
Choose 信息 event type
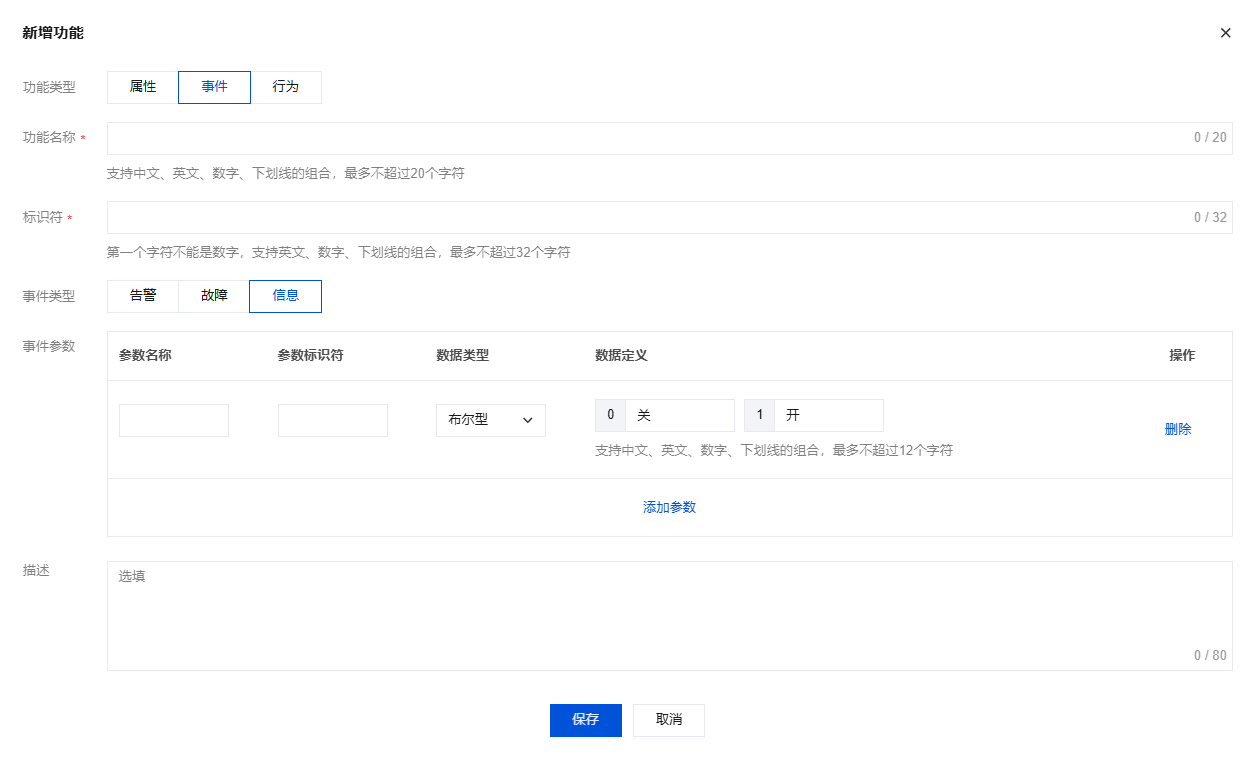click(286, 296)
